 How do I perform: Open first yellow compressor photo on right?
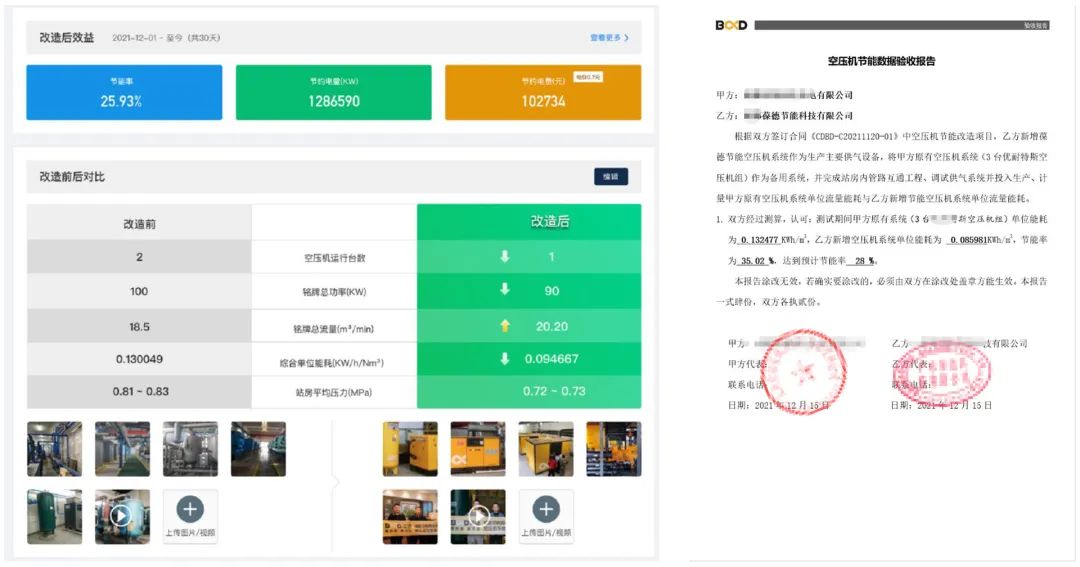click(410, 449)
